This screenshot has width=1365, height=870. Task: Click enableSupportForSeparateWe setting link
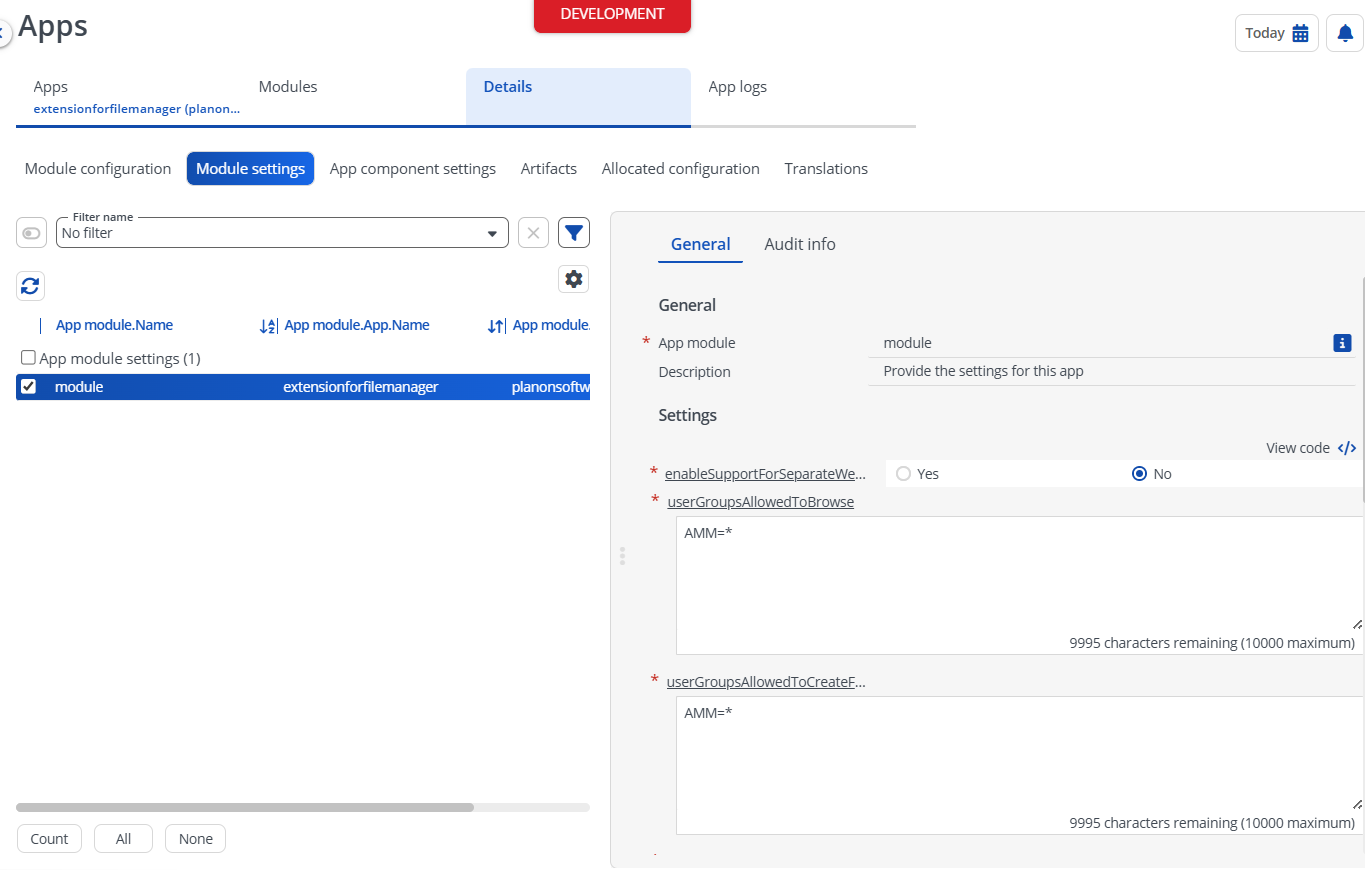[x=765, y=474]
